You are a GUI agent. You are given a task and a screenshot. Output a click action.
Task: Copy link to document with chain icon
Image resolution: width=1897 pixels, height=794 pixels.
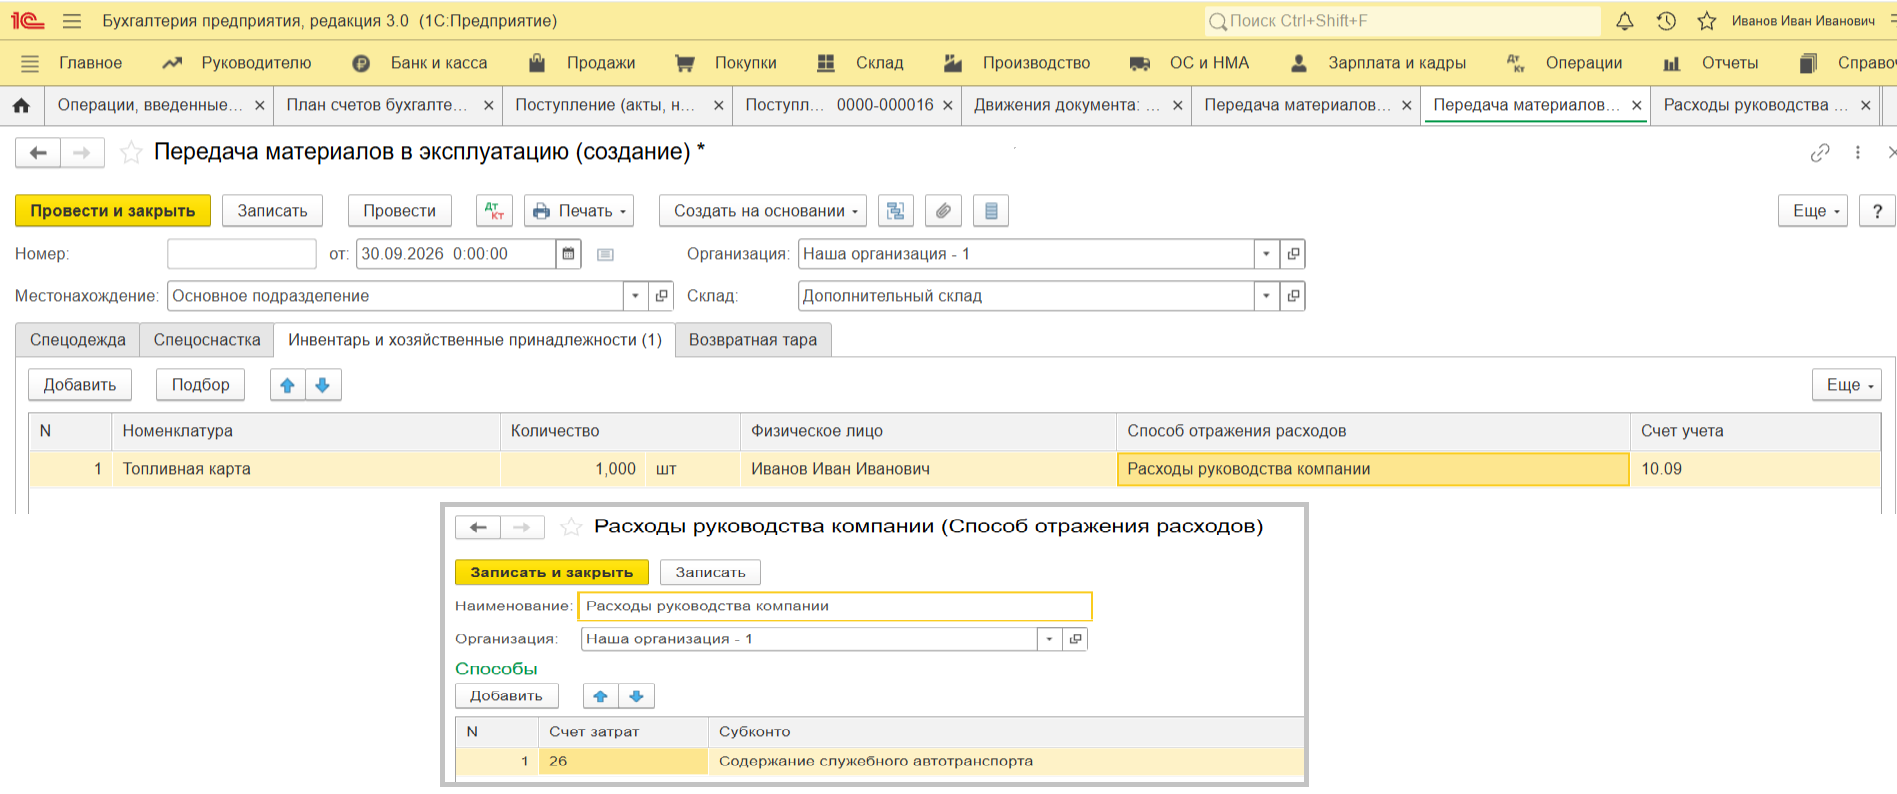[1820, 152]
